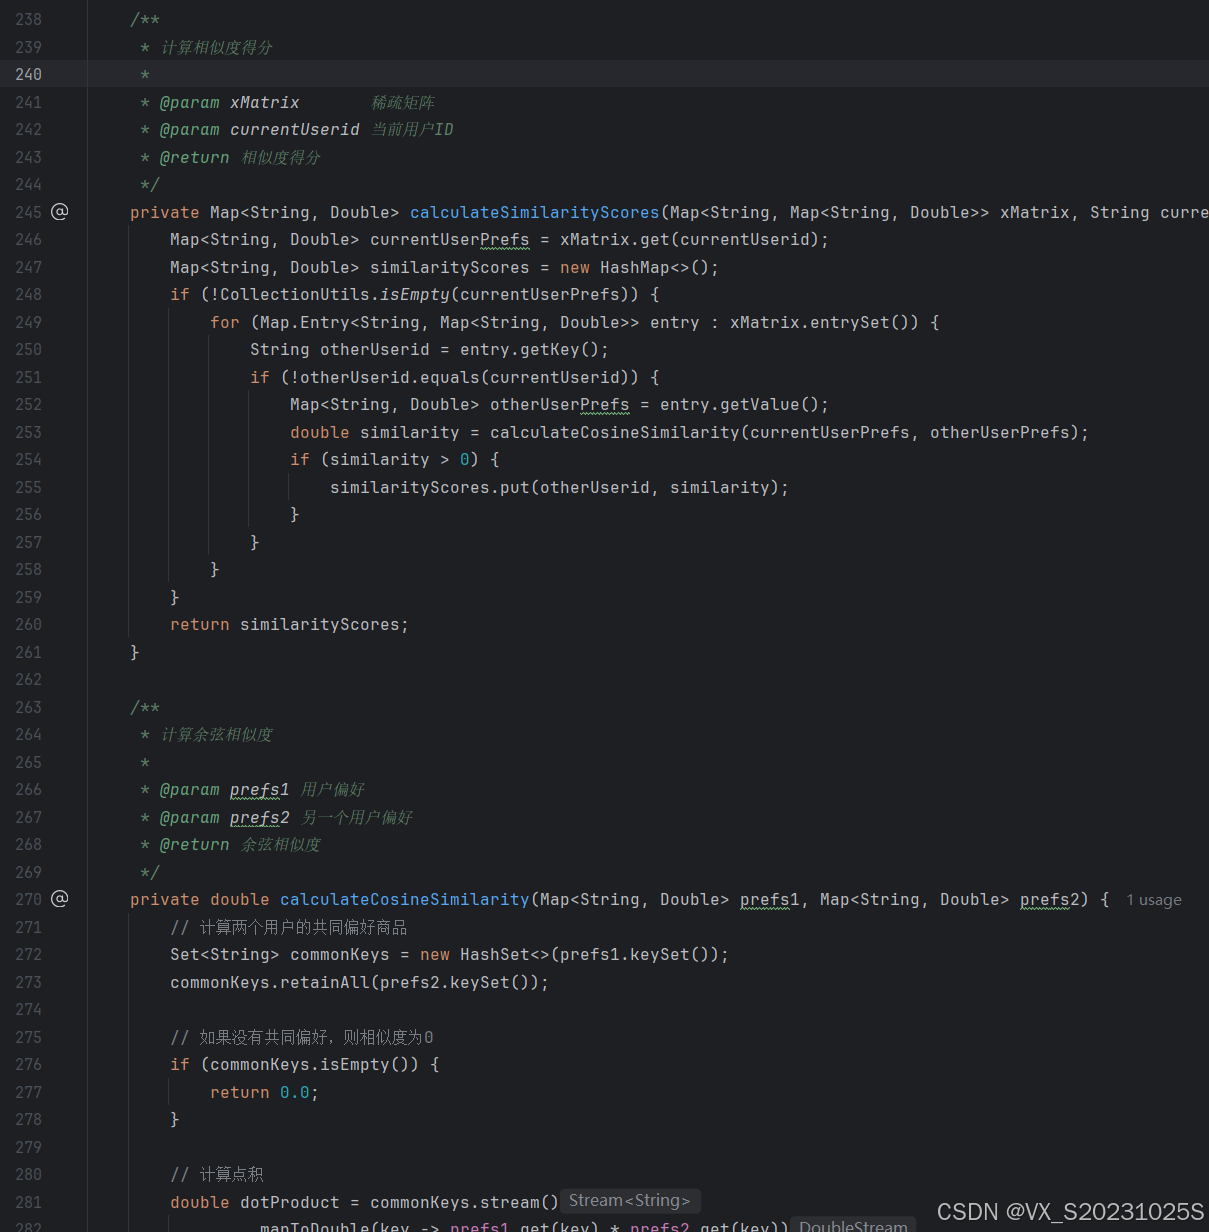Click 'if (similarity > 0) {' line
The image size is (1209, 1232).
tap(394, 459)
